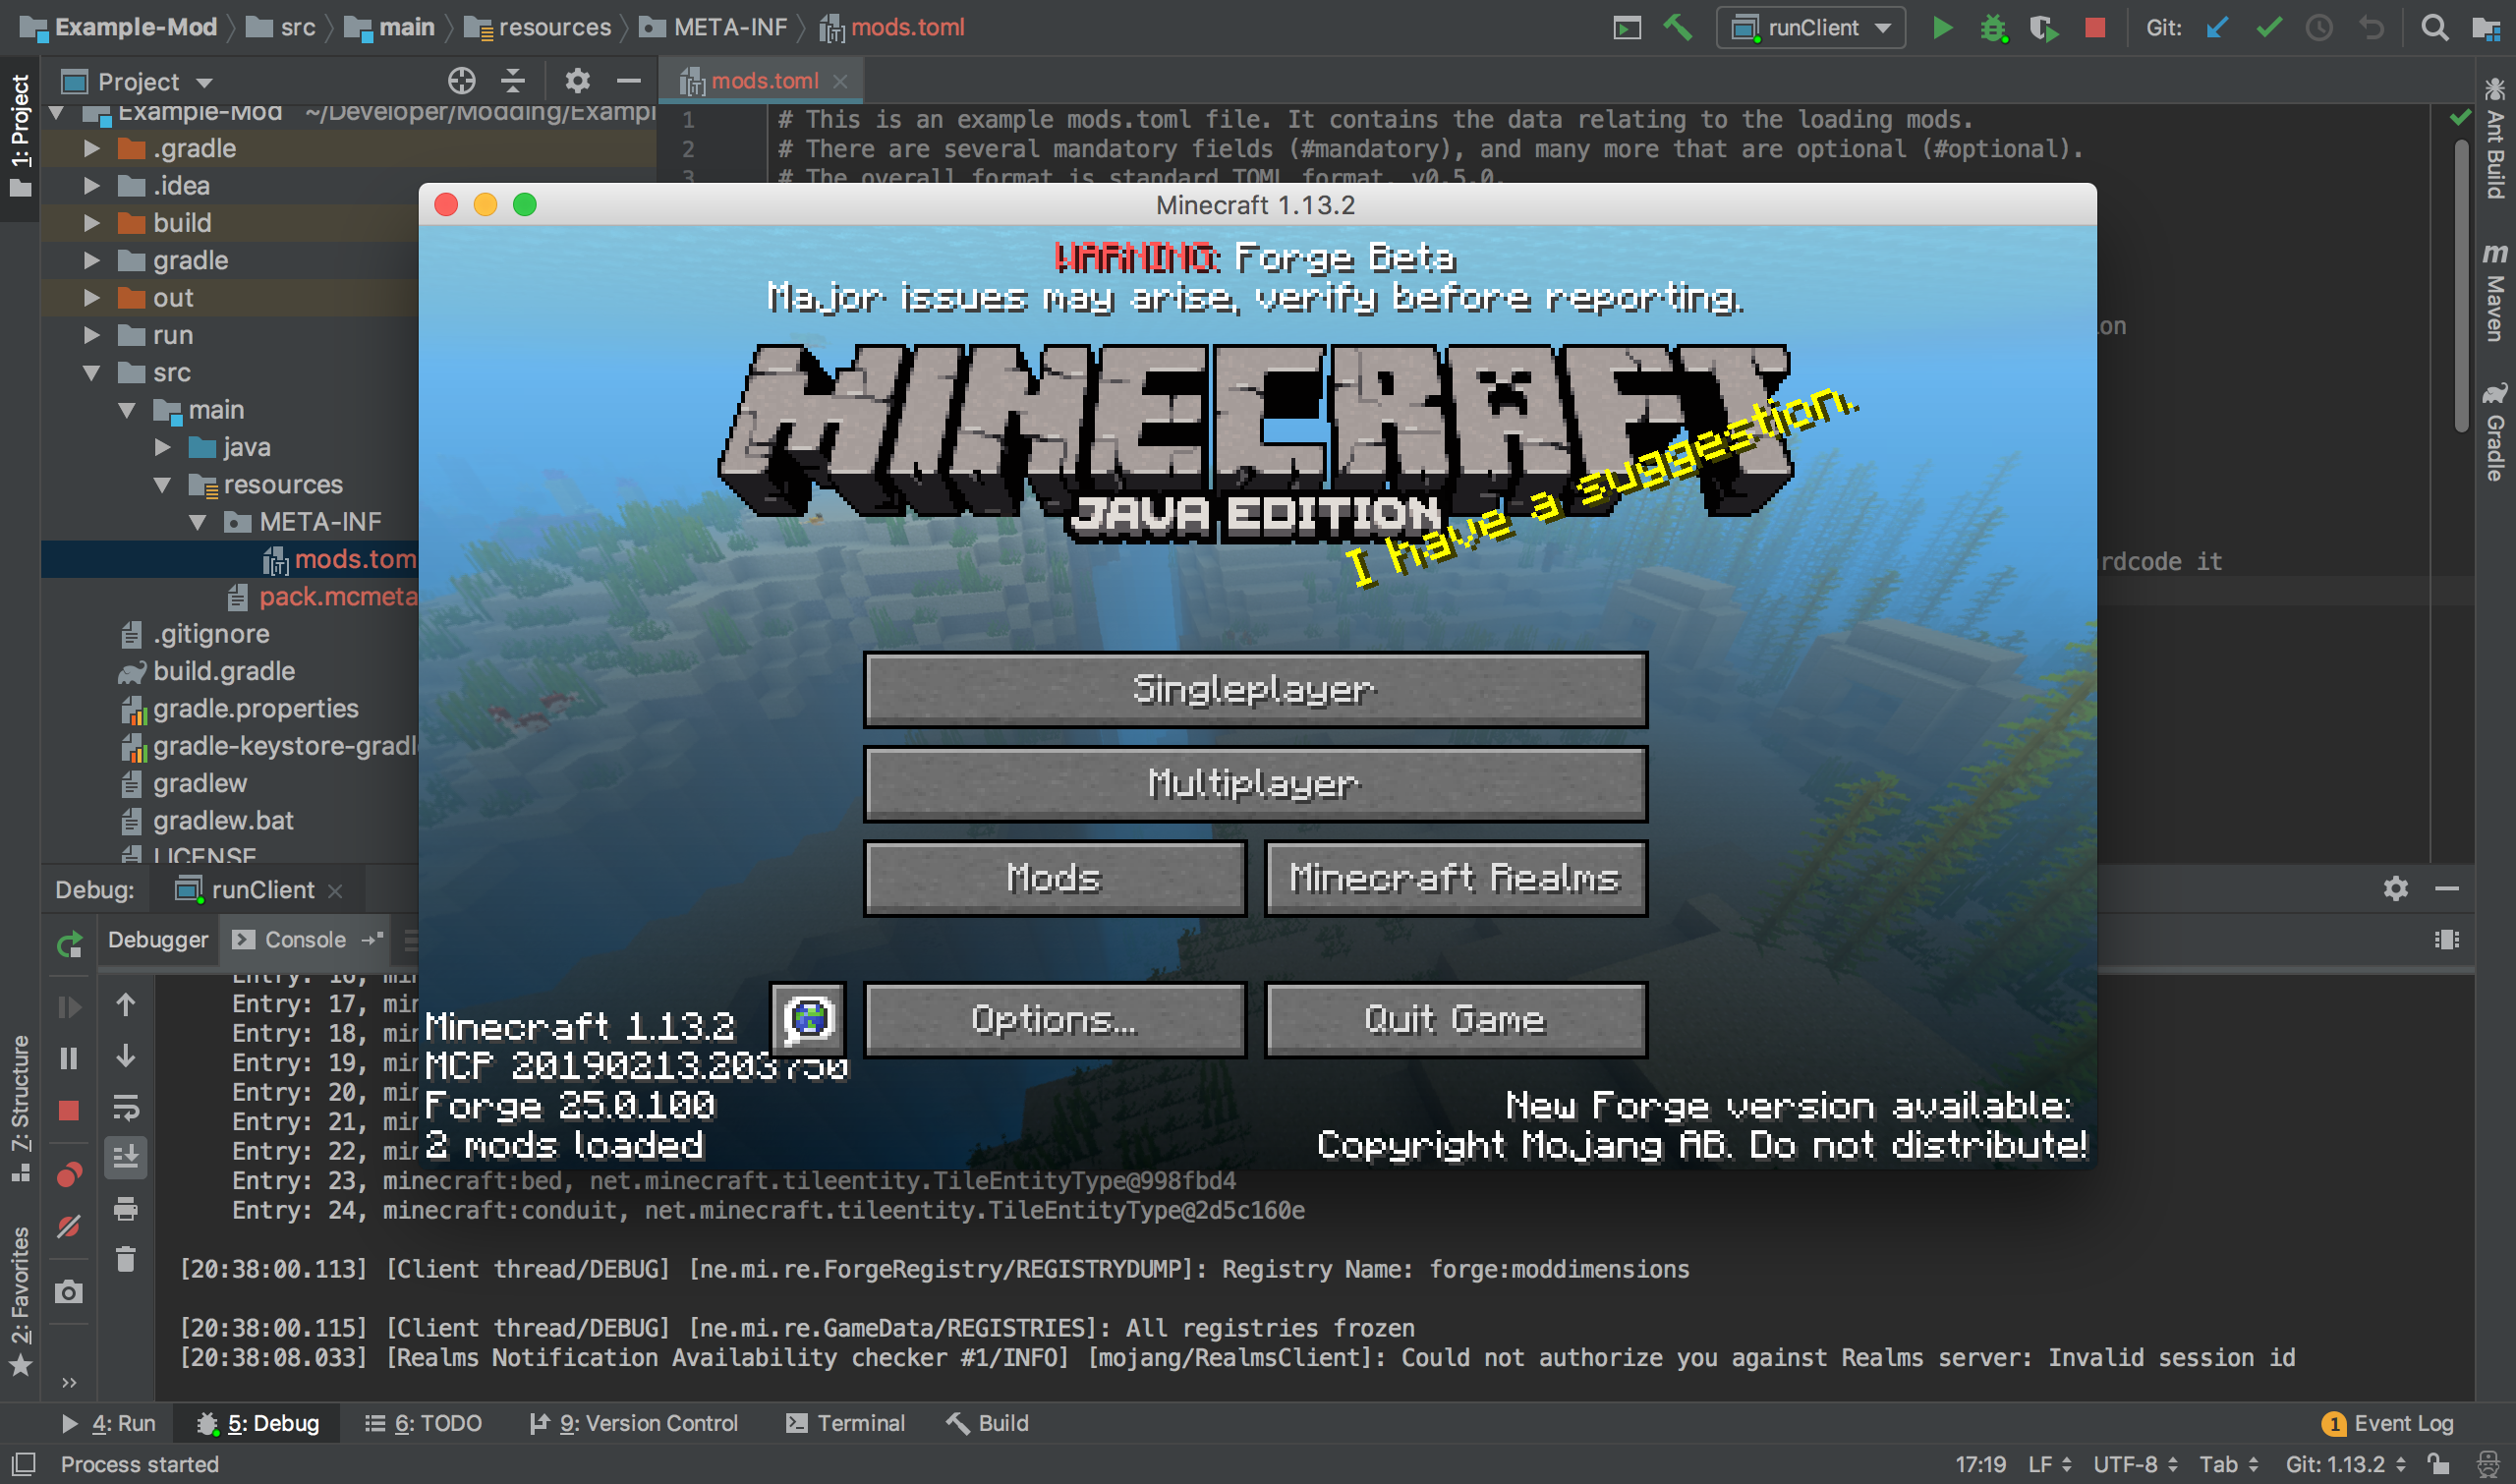Open Search Everywhere magnifier icon
Viewport: 2516px width, 1484px height.
[2434, 28]
